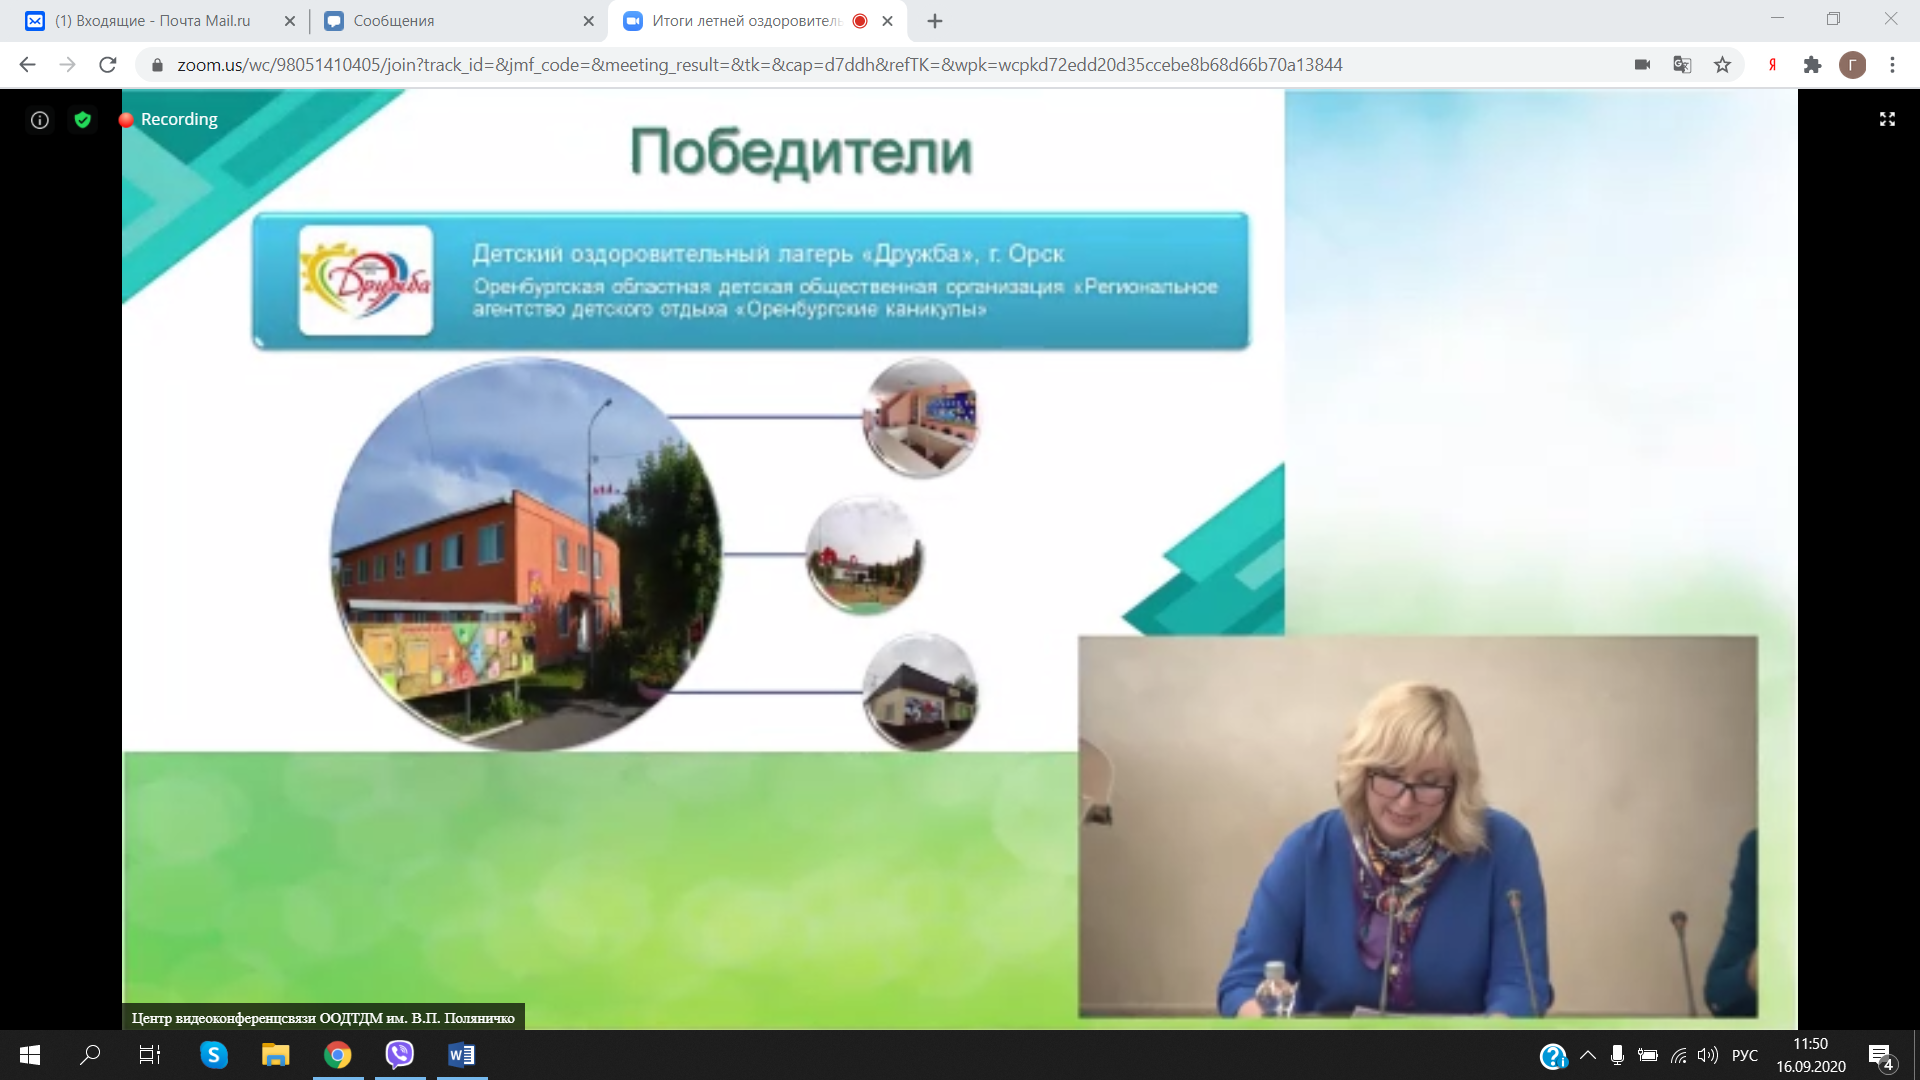The image size is (1920, 1080).
Task: Close the Mail.ru inbox tab
Action: tap(290, 21)
